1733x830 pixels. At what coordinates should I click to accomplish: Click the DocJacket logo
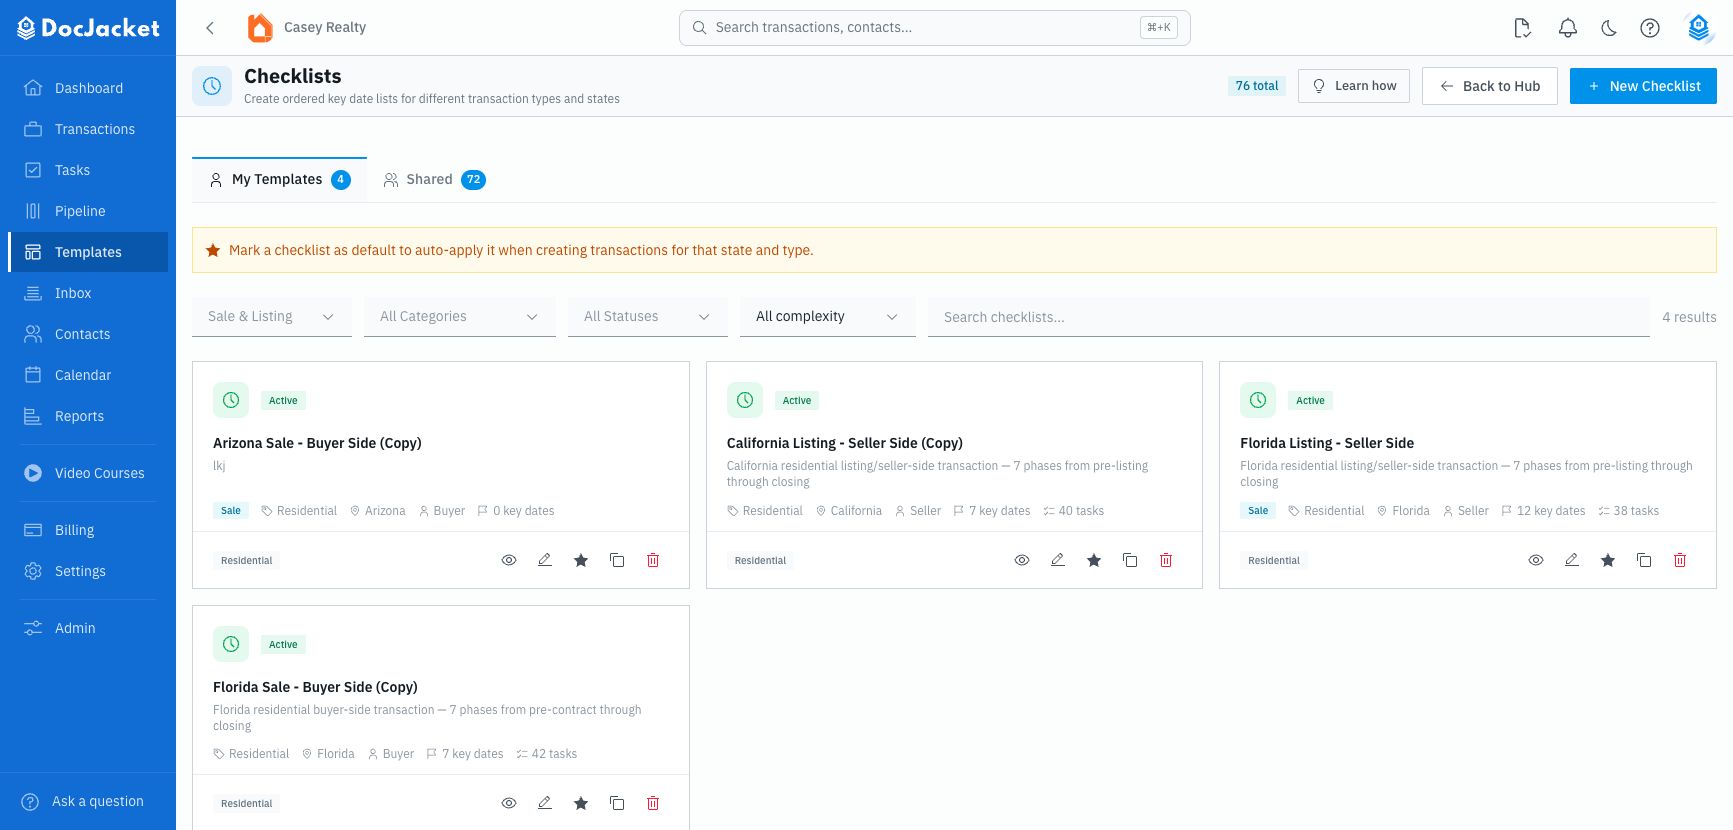tap(88, 28)
